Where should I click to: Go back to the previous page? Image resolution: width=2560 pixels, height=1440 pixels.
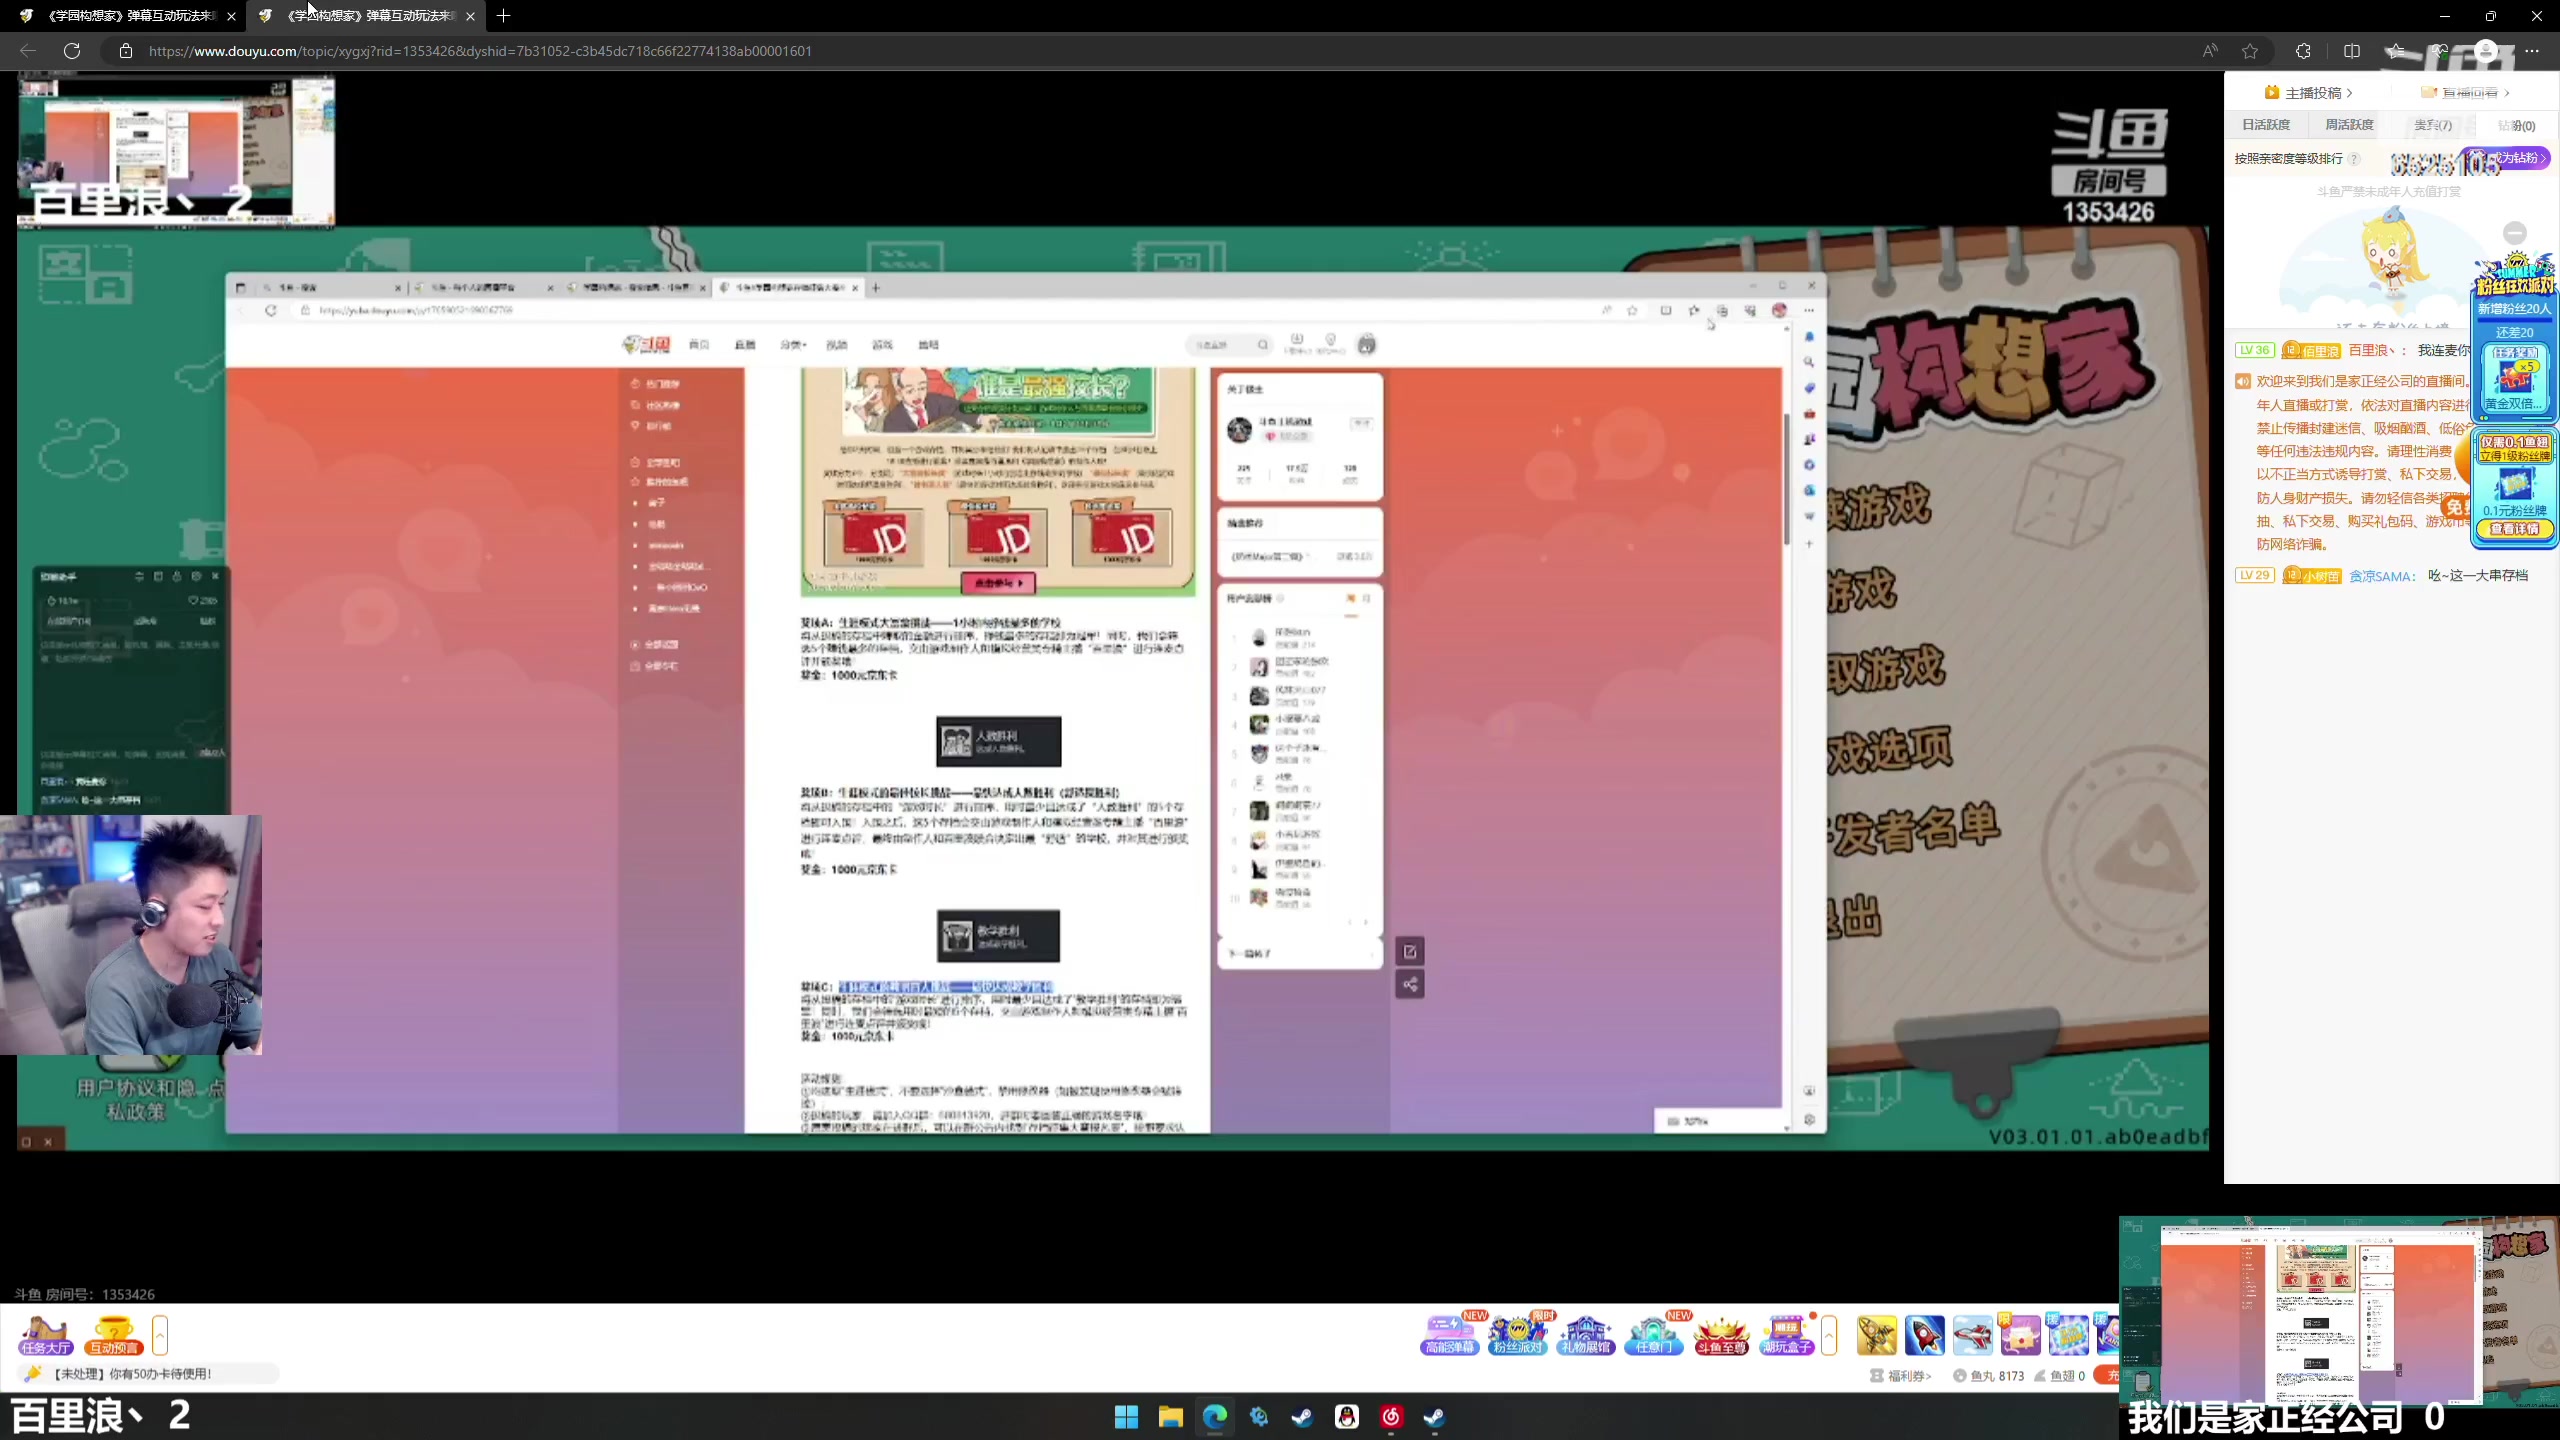point(28,51)
